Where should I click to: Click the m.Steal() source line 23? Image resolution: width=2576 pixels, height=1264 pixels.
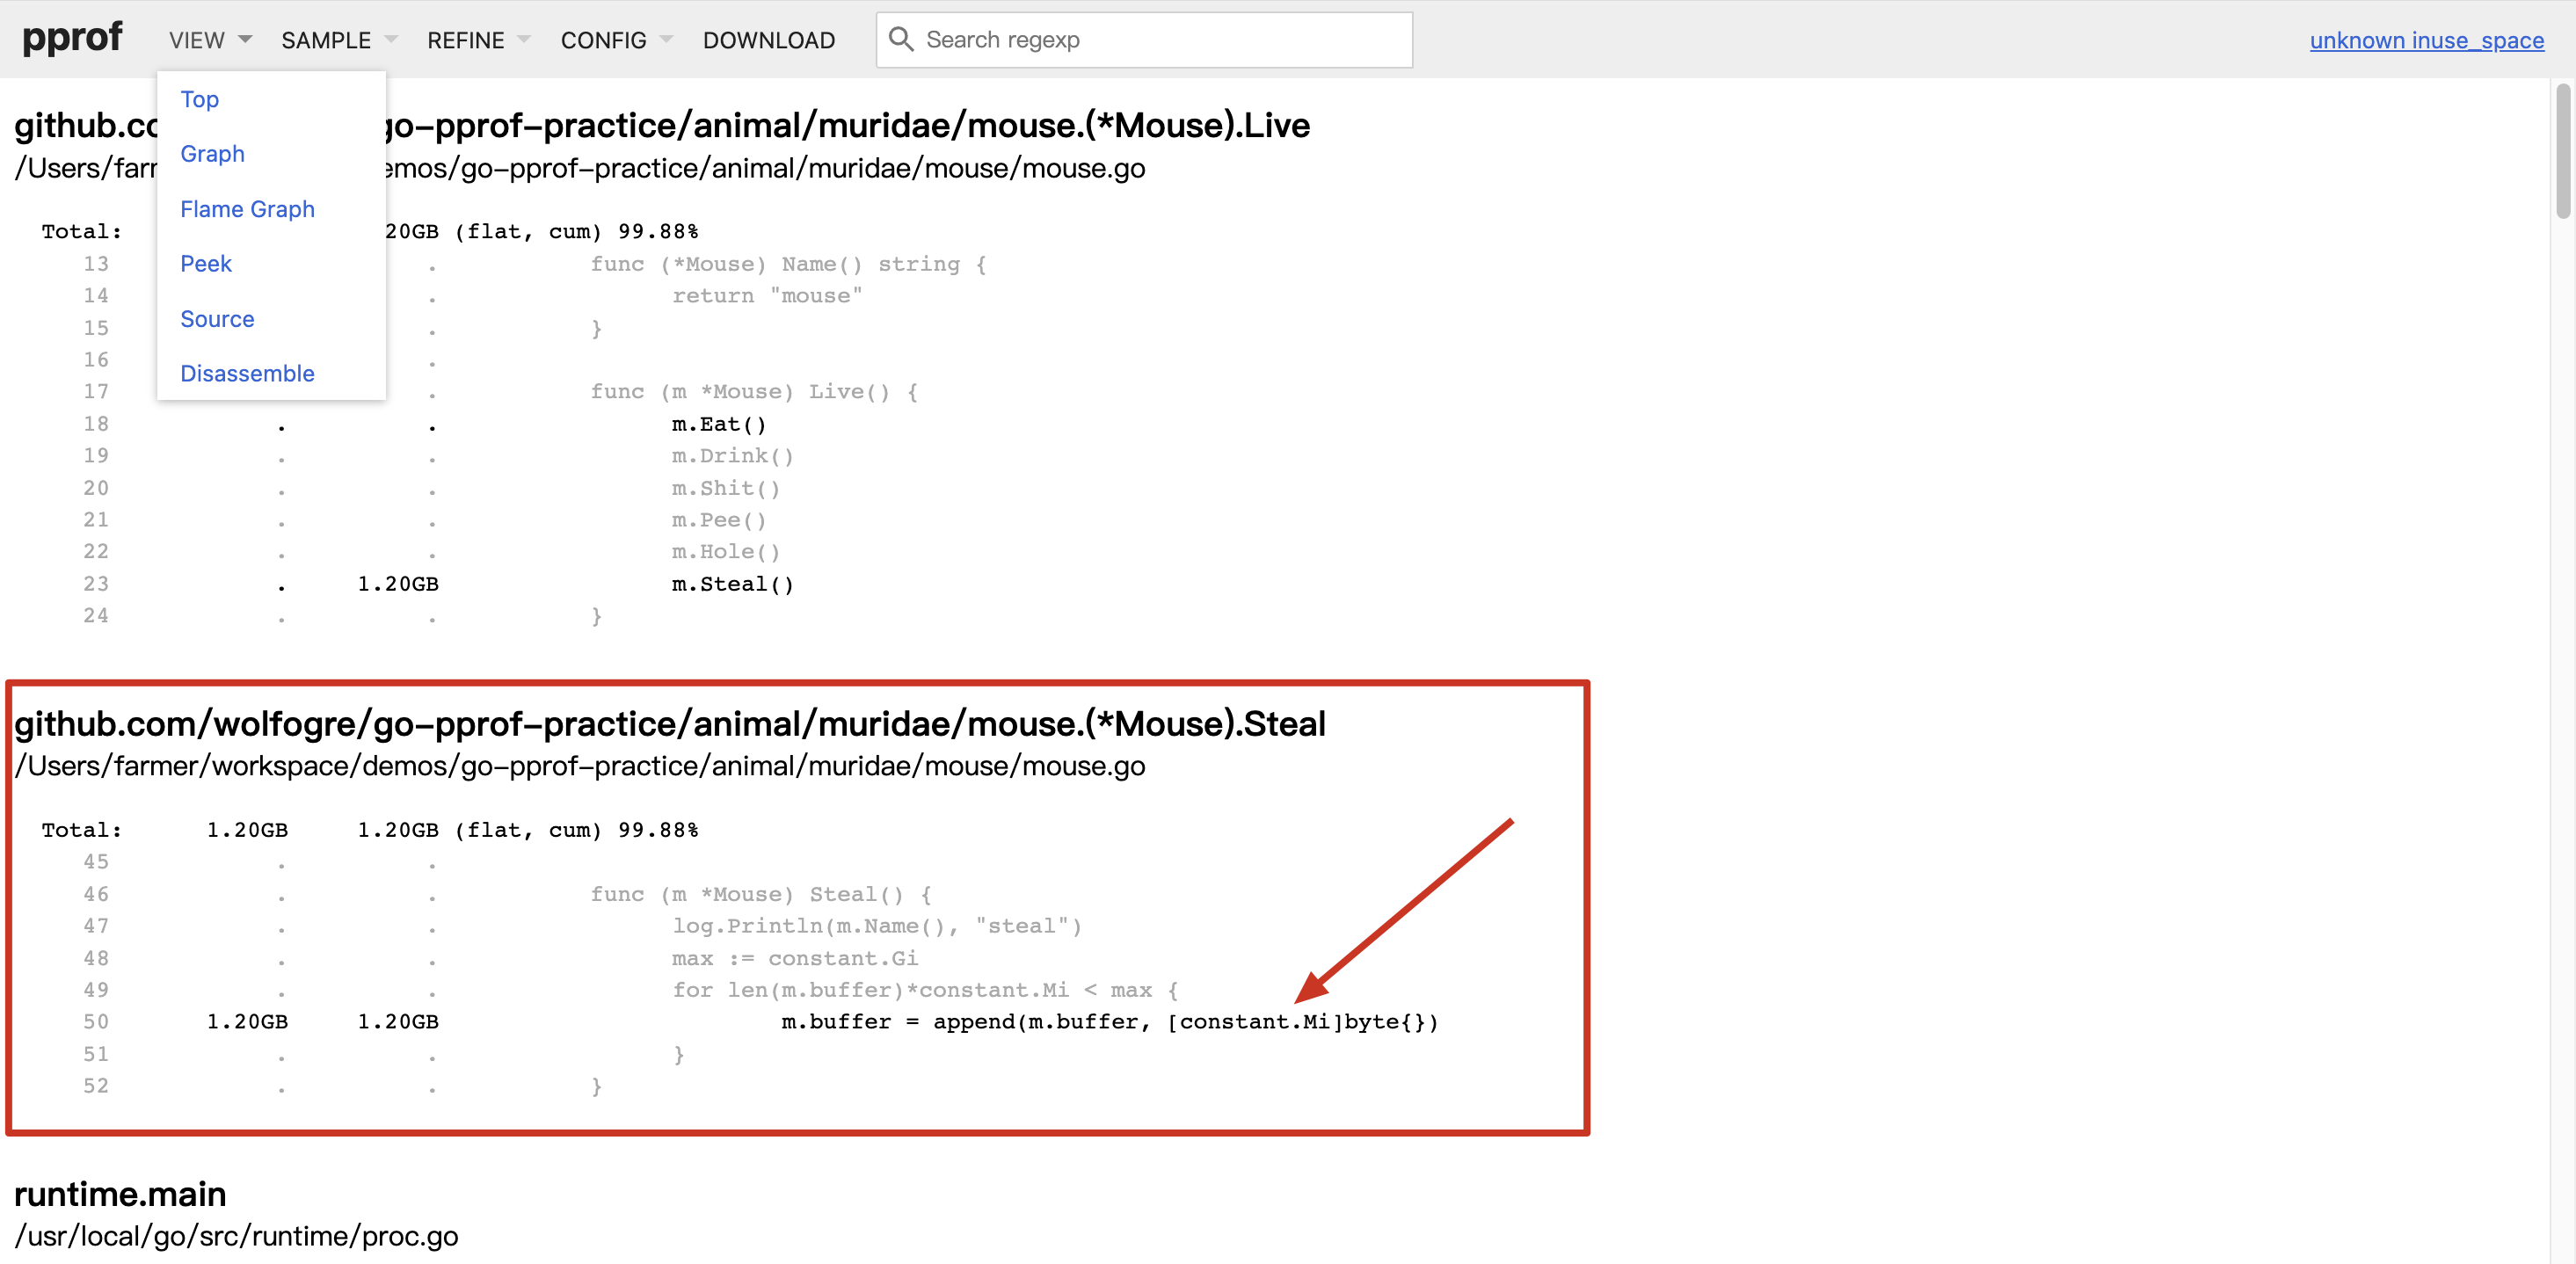tap(732, 584)
